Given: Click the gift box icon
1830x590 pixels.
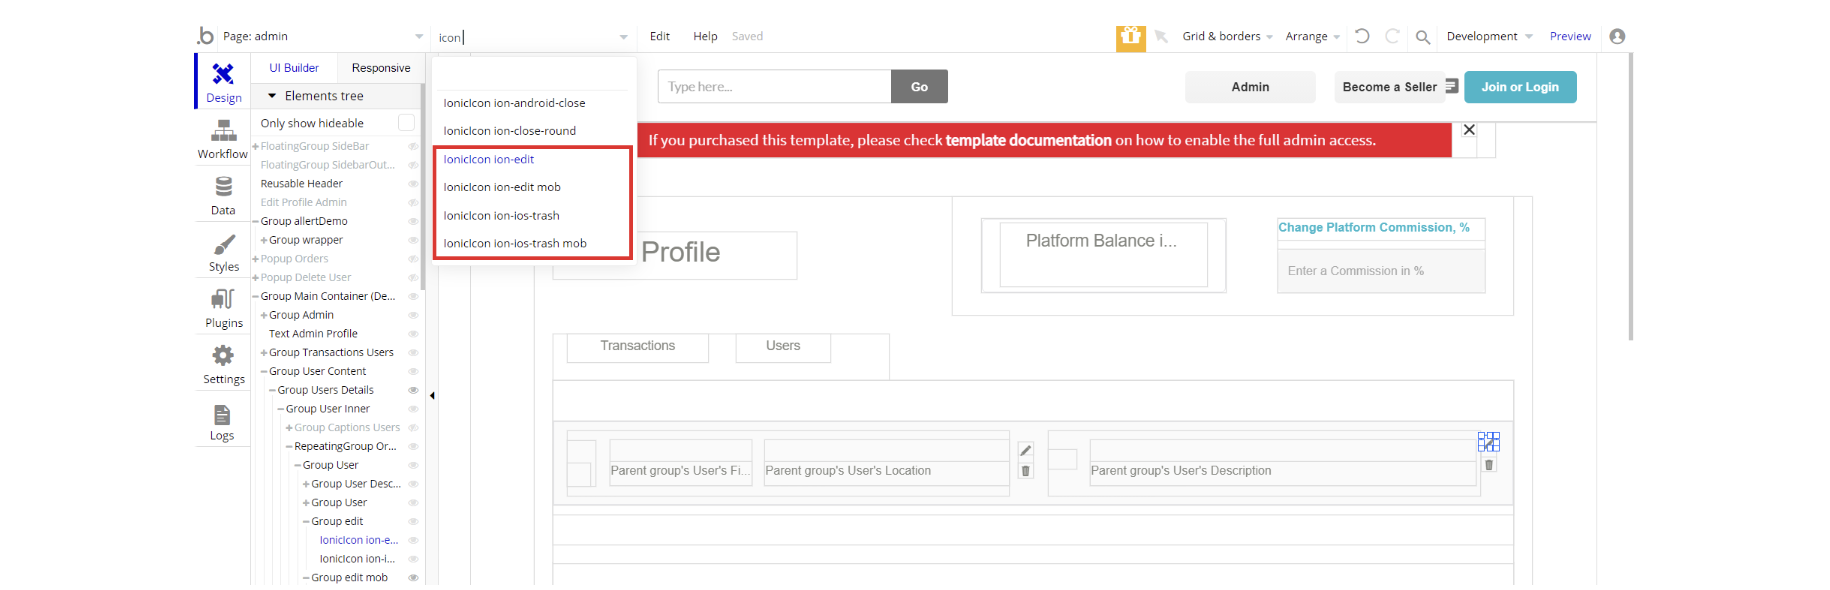Looking at the screenshot, I should [1131, 37].
